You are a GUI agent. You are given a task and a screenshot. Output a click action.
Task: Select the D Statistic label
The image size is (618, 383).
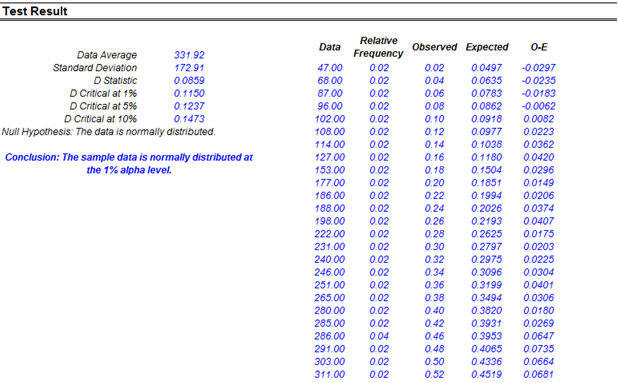[115, 81]
